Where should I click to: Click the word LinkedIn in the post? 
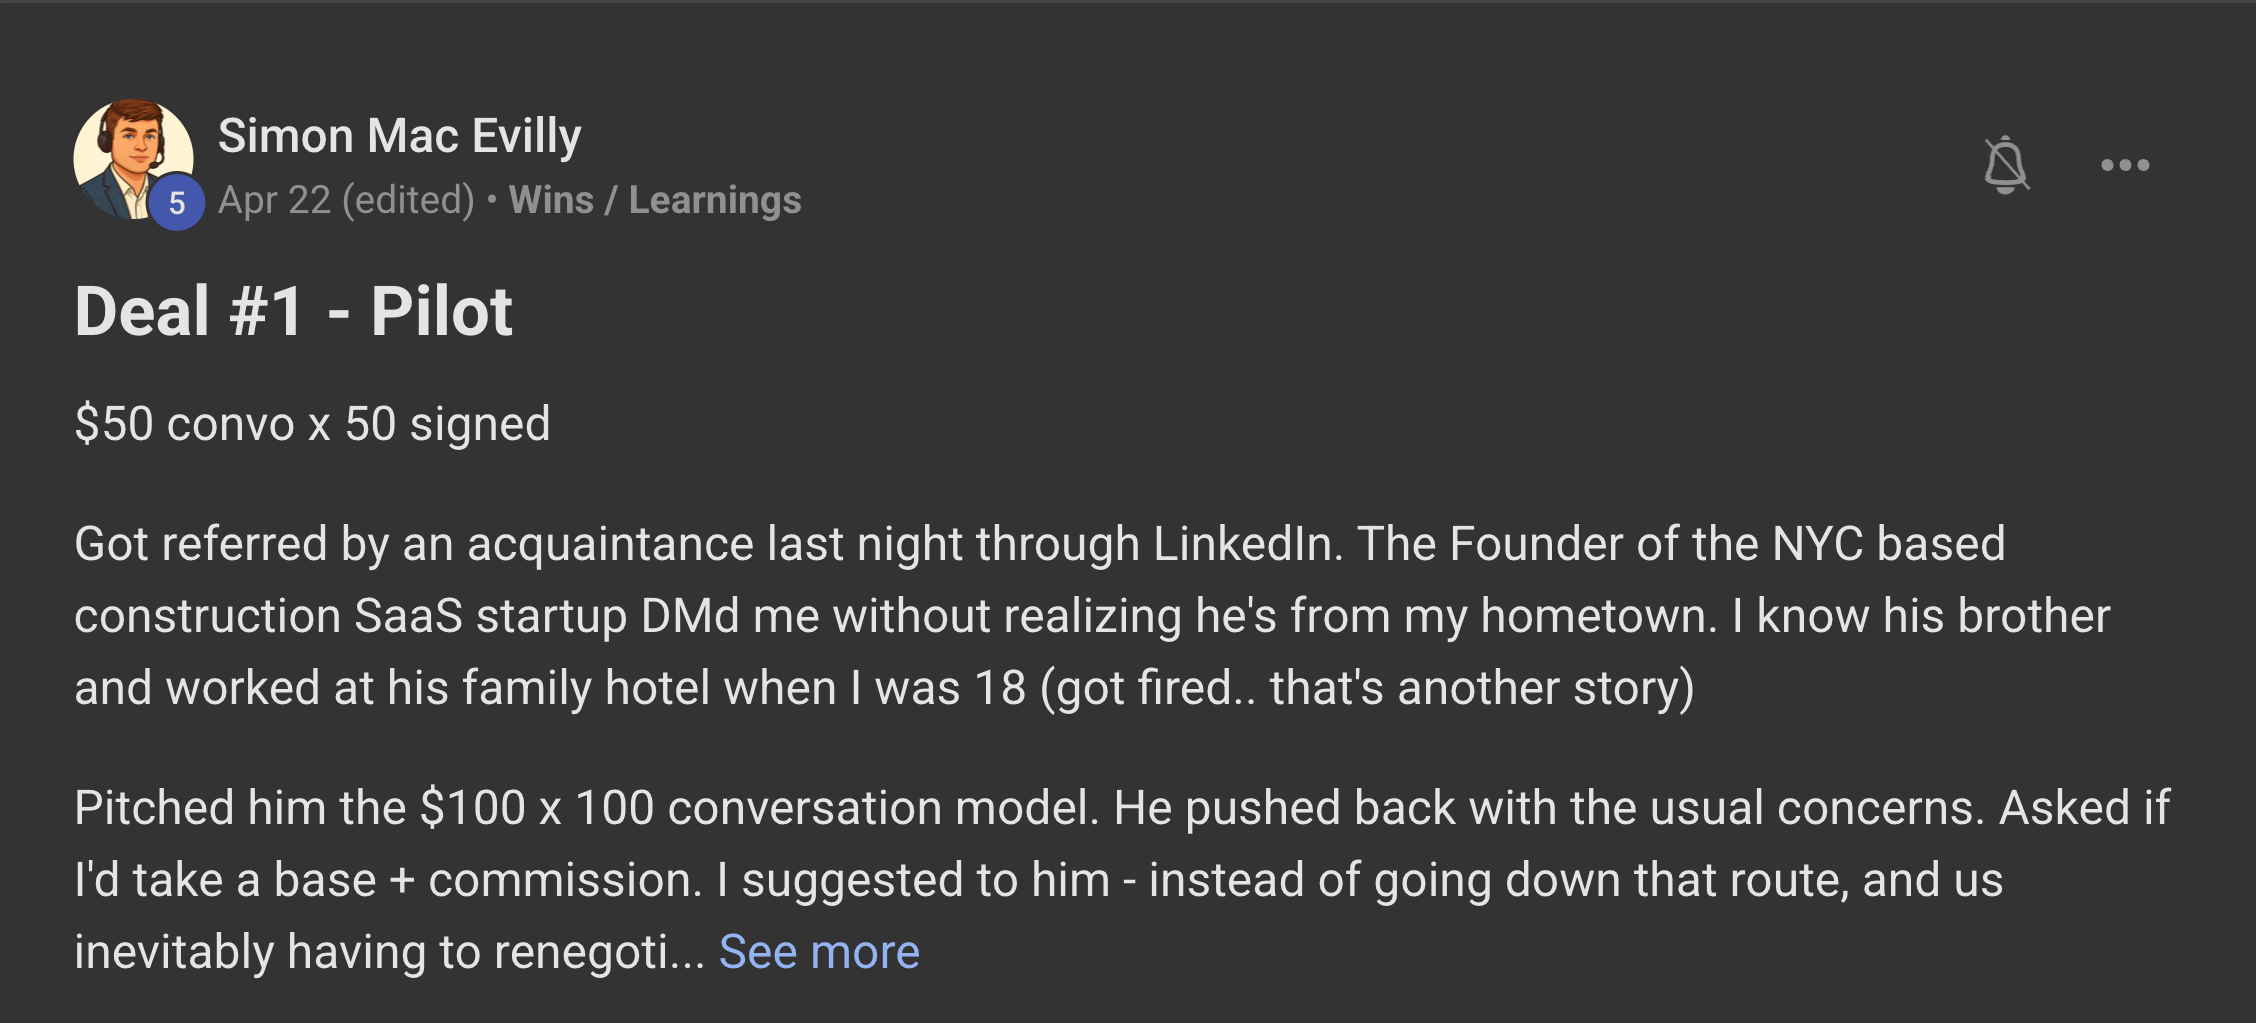pyautogui.click(x=1247, y=543)
